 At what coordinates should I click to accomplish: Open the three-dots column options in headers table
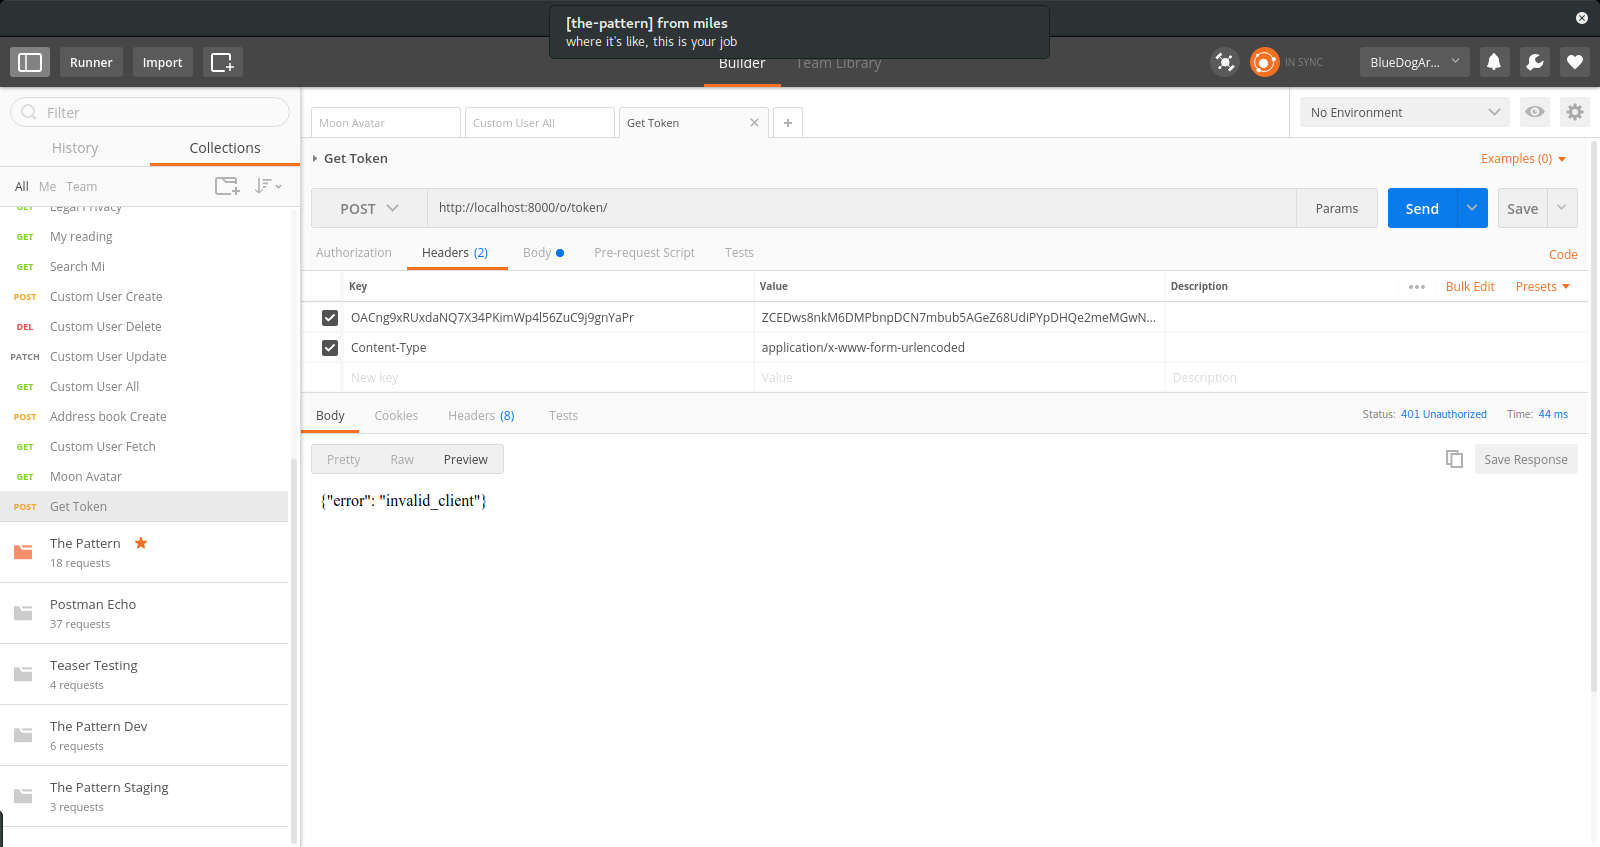1416,287
